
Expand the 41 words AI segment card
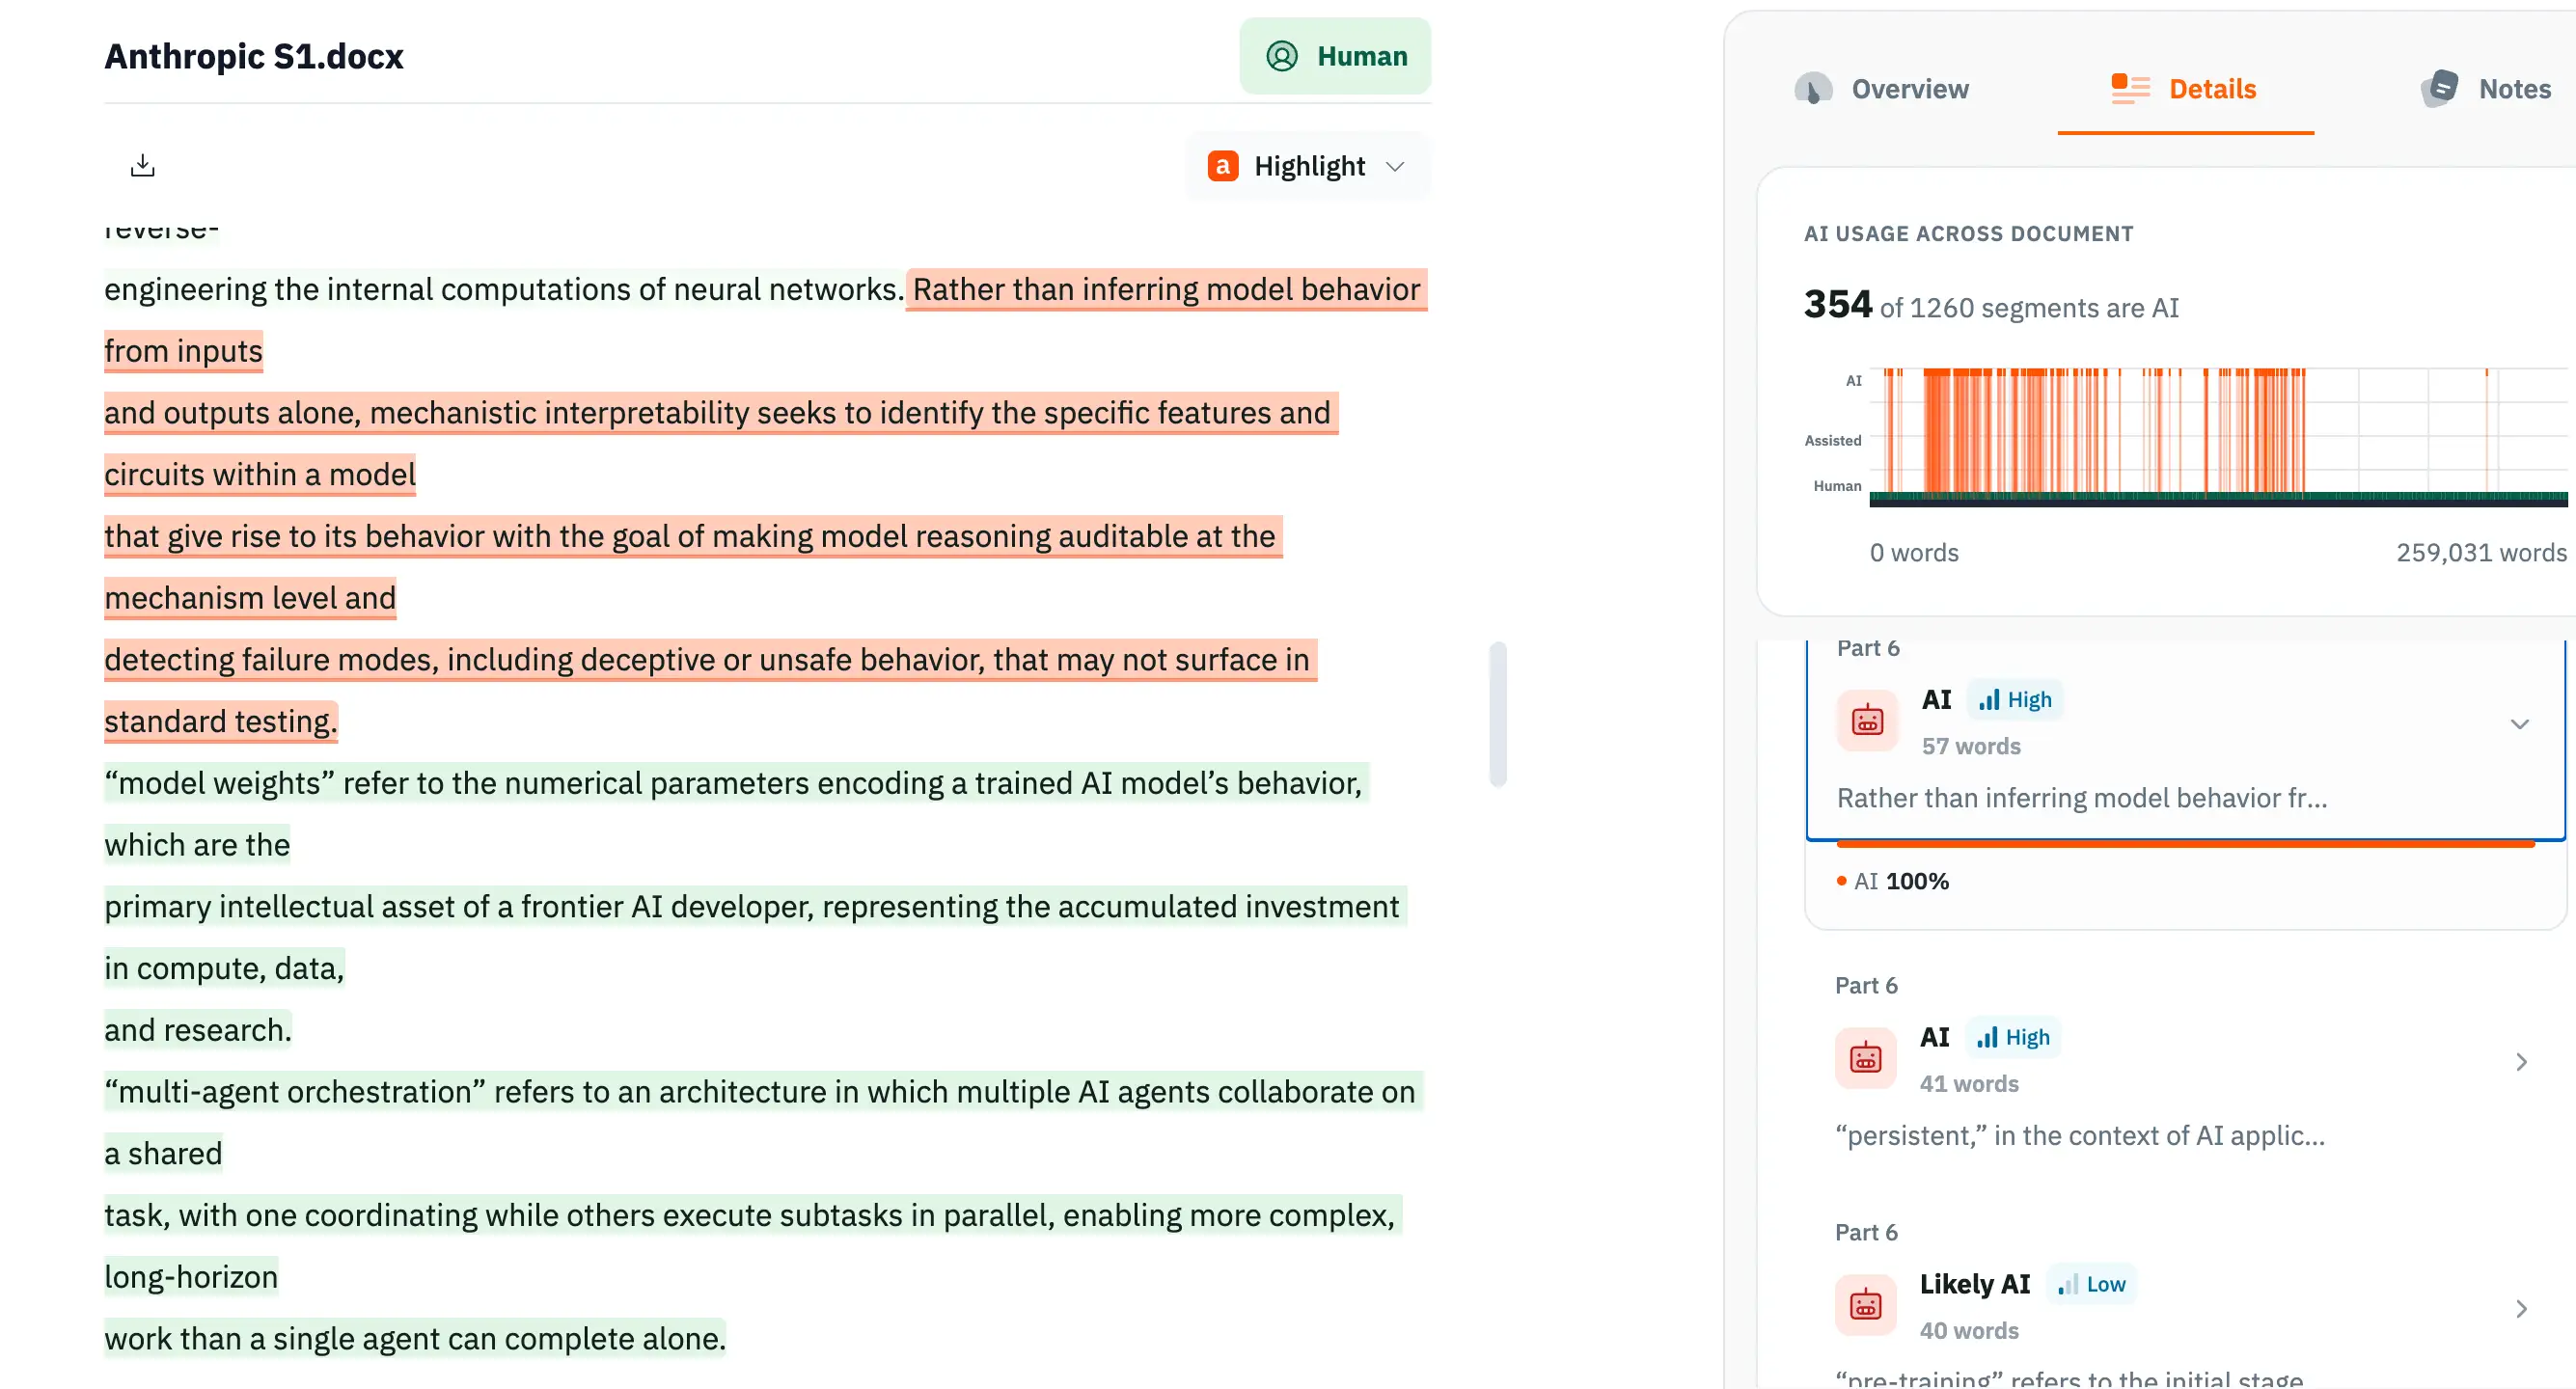coord(2521,1062)
